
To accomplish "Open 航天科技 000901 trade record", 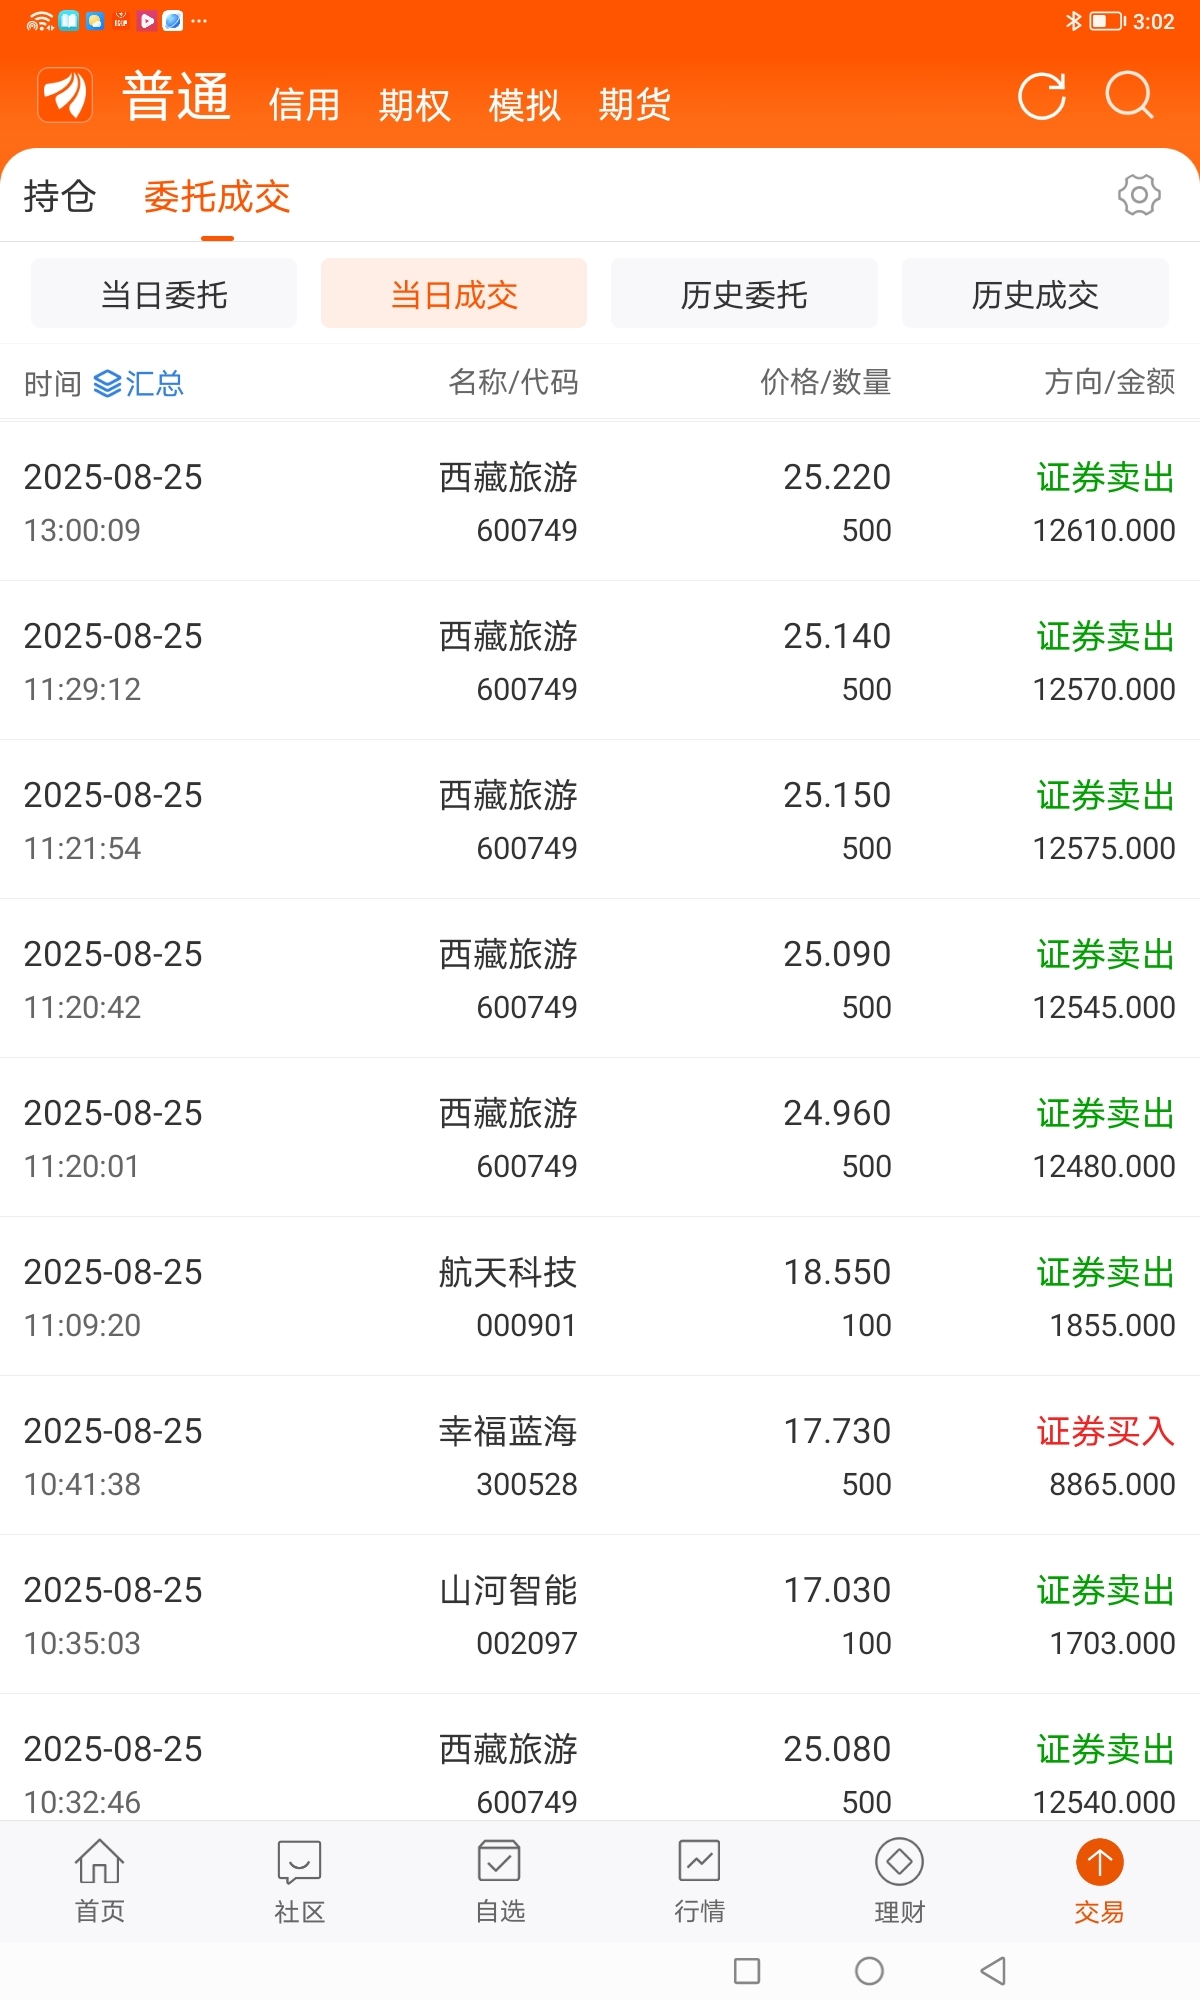I will [x=600, y=1297].
